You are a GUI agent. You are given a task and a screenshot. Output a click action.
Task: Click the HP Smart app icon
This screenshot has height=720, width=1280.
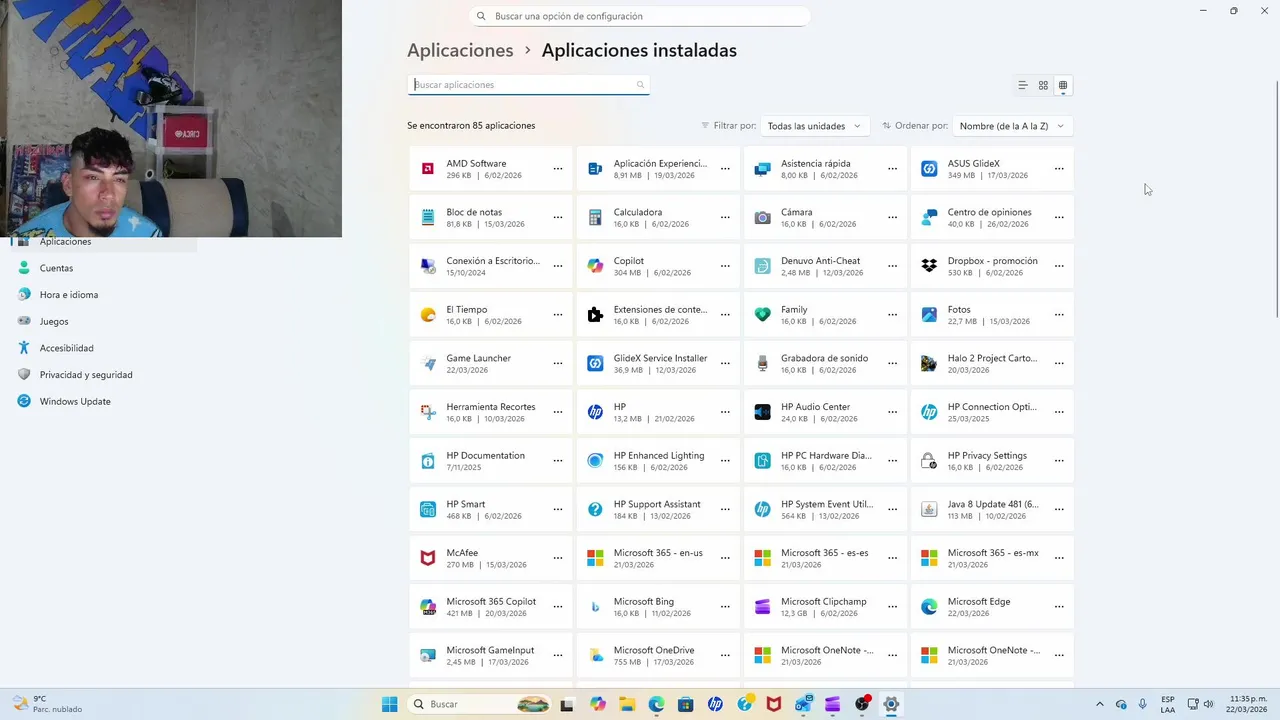[428, 509]
